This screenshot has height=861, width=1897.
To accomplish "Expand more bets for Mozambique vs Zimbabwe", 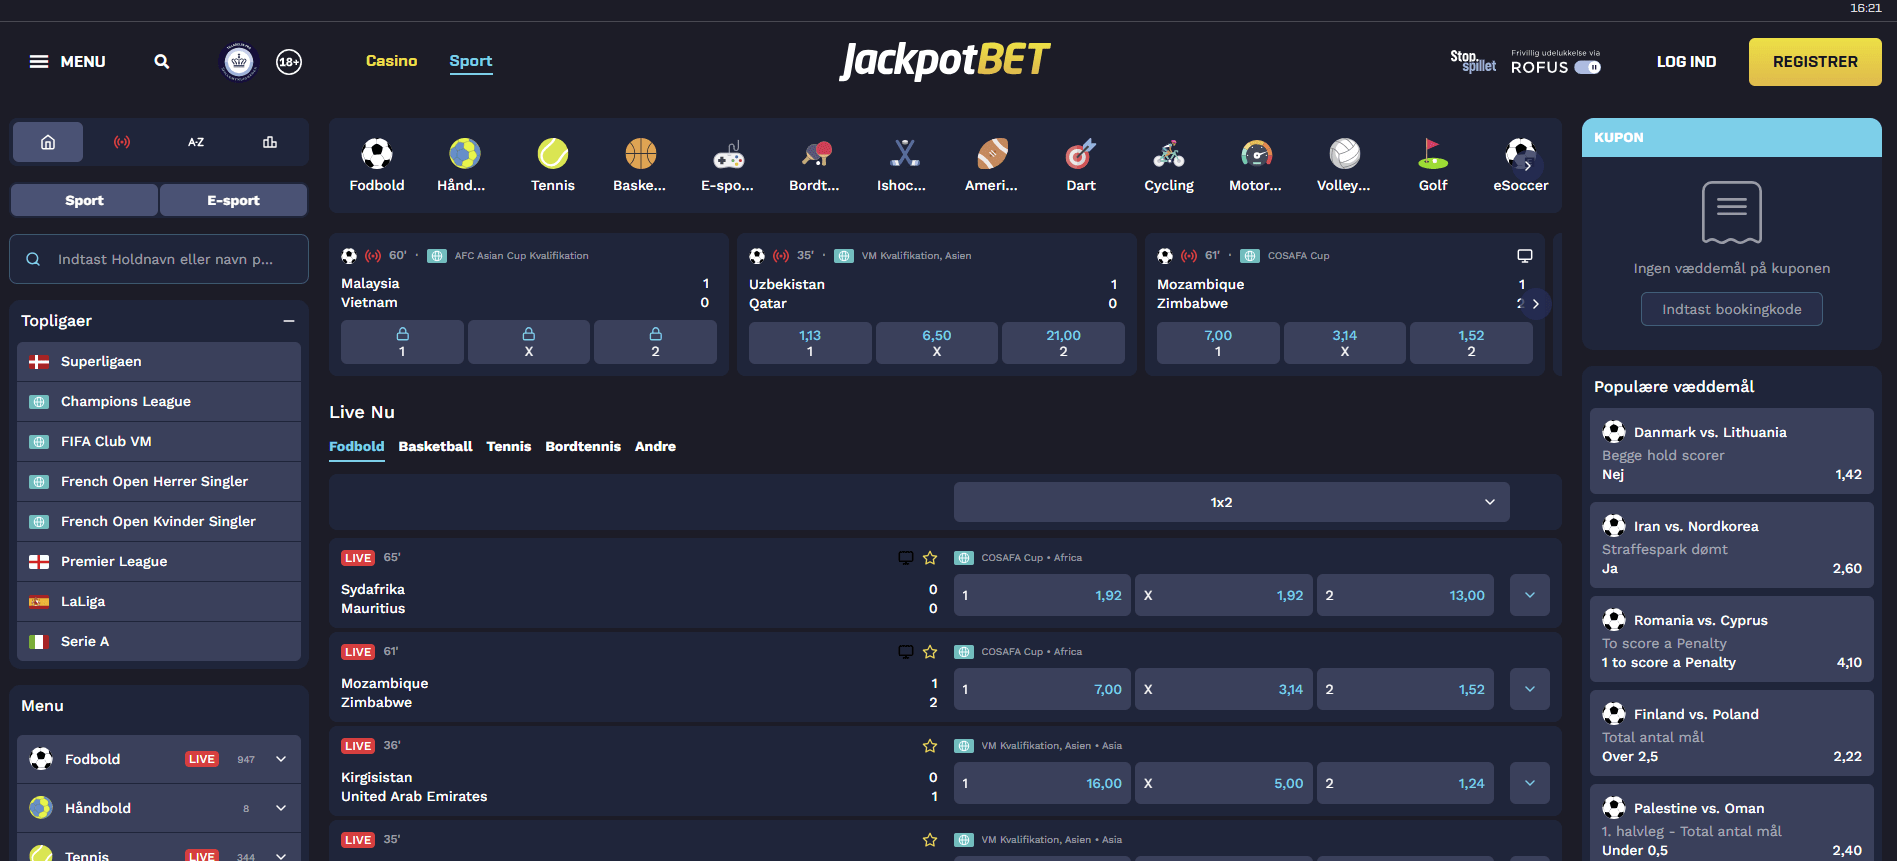I will 1529,689.
